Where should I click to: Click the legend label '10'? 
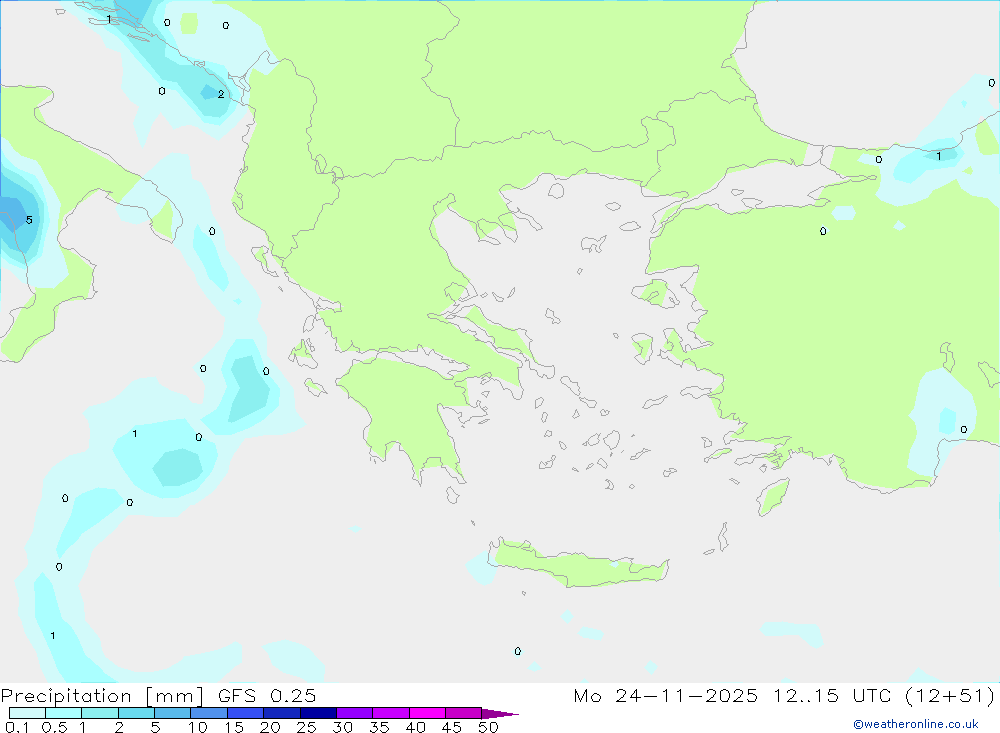tap(197, 727)
